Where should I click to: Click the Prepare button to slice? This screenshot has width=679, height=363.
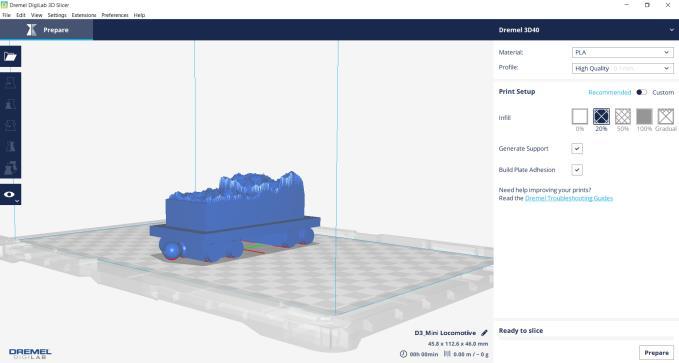[x=656, y=353]
